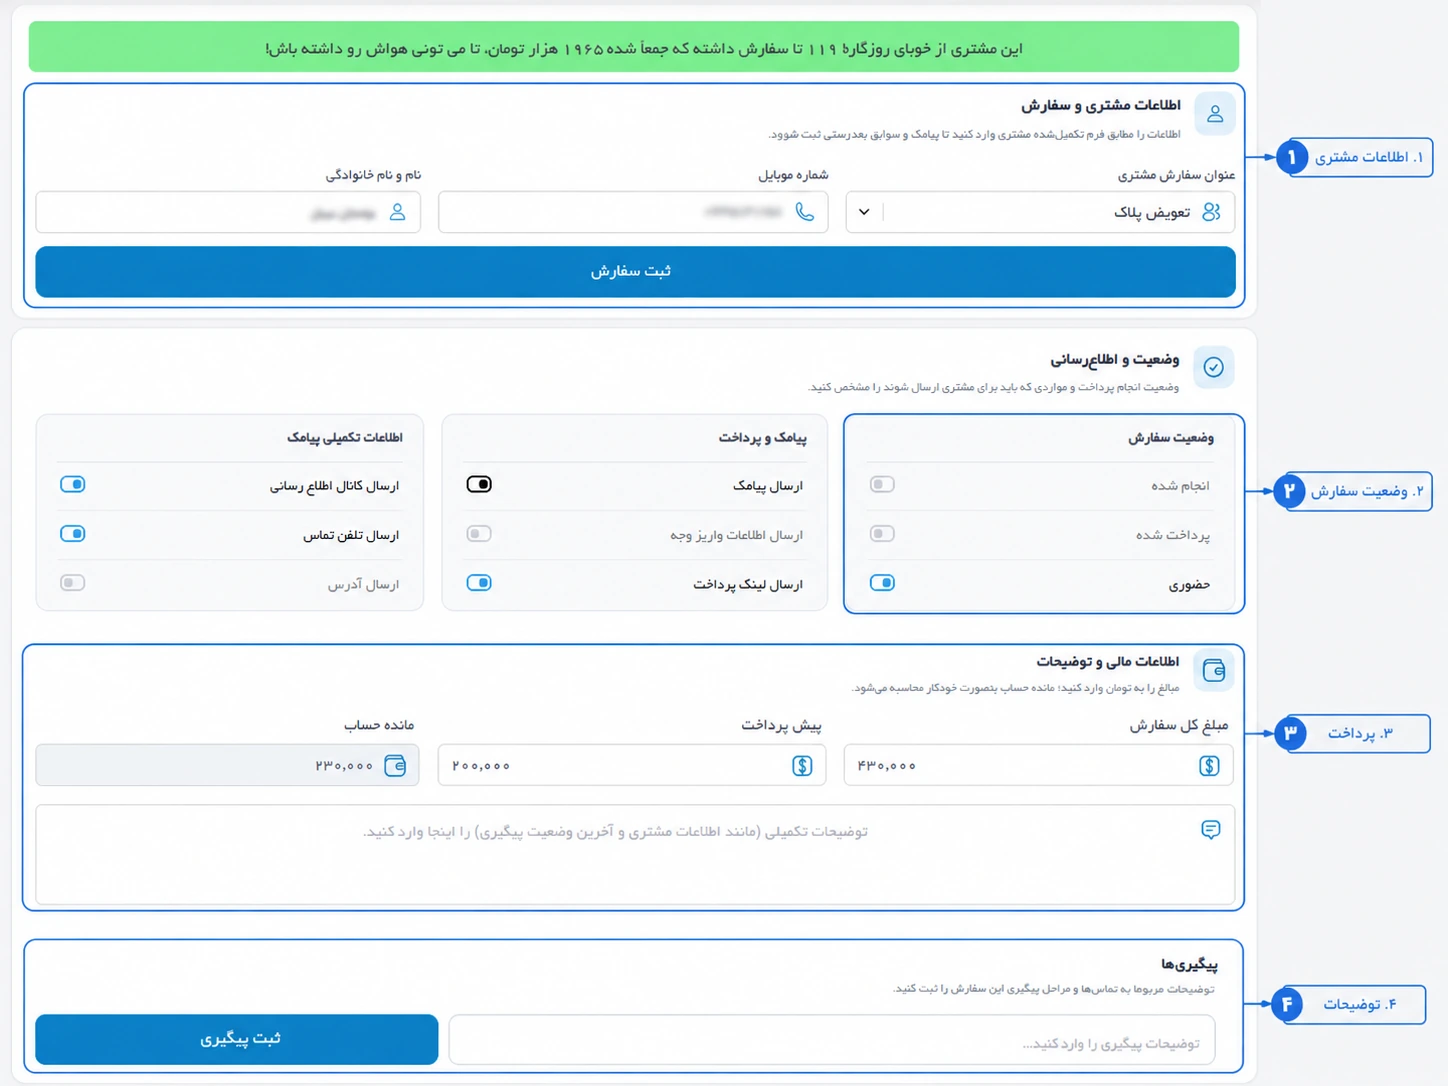The image size is (1448, 1086).
Task: Click the ثبت سفارش submit button
Action: click(x=635, y=271)
